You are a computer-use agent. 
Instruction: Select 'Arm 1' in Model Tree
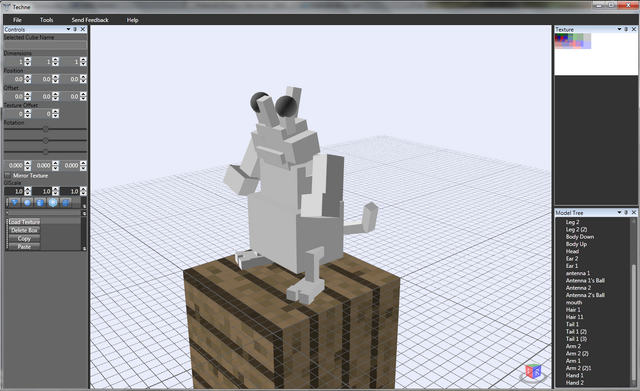coord(573,361)
